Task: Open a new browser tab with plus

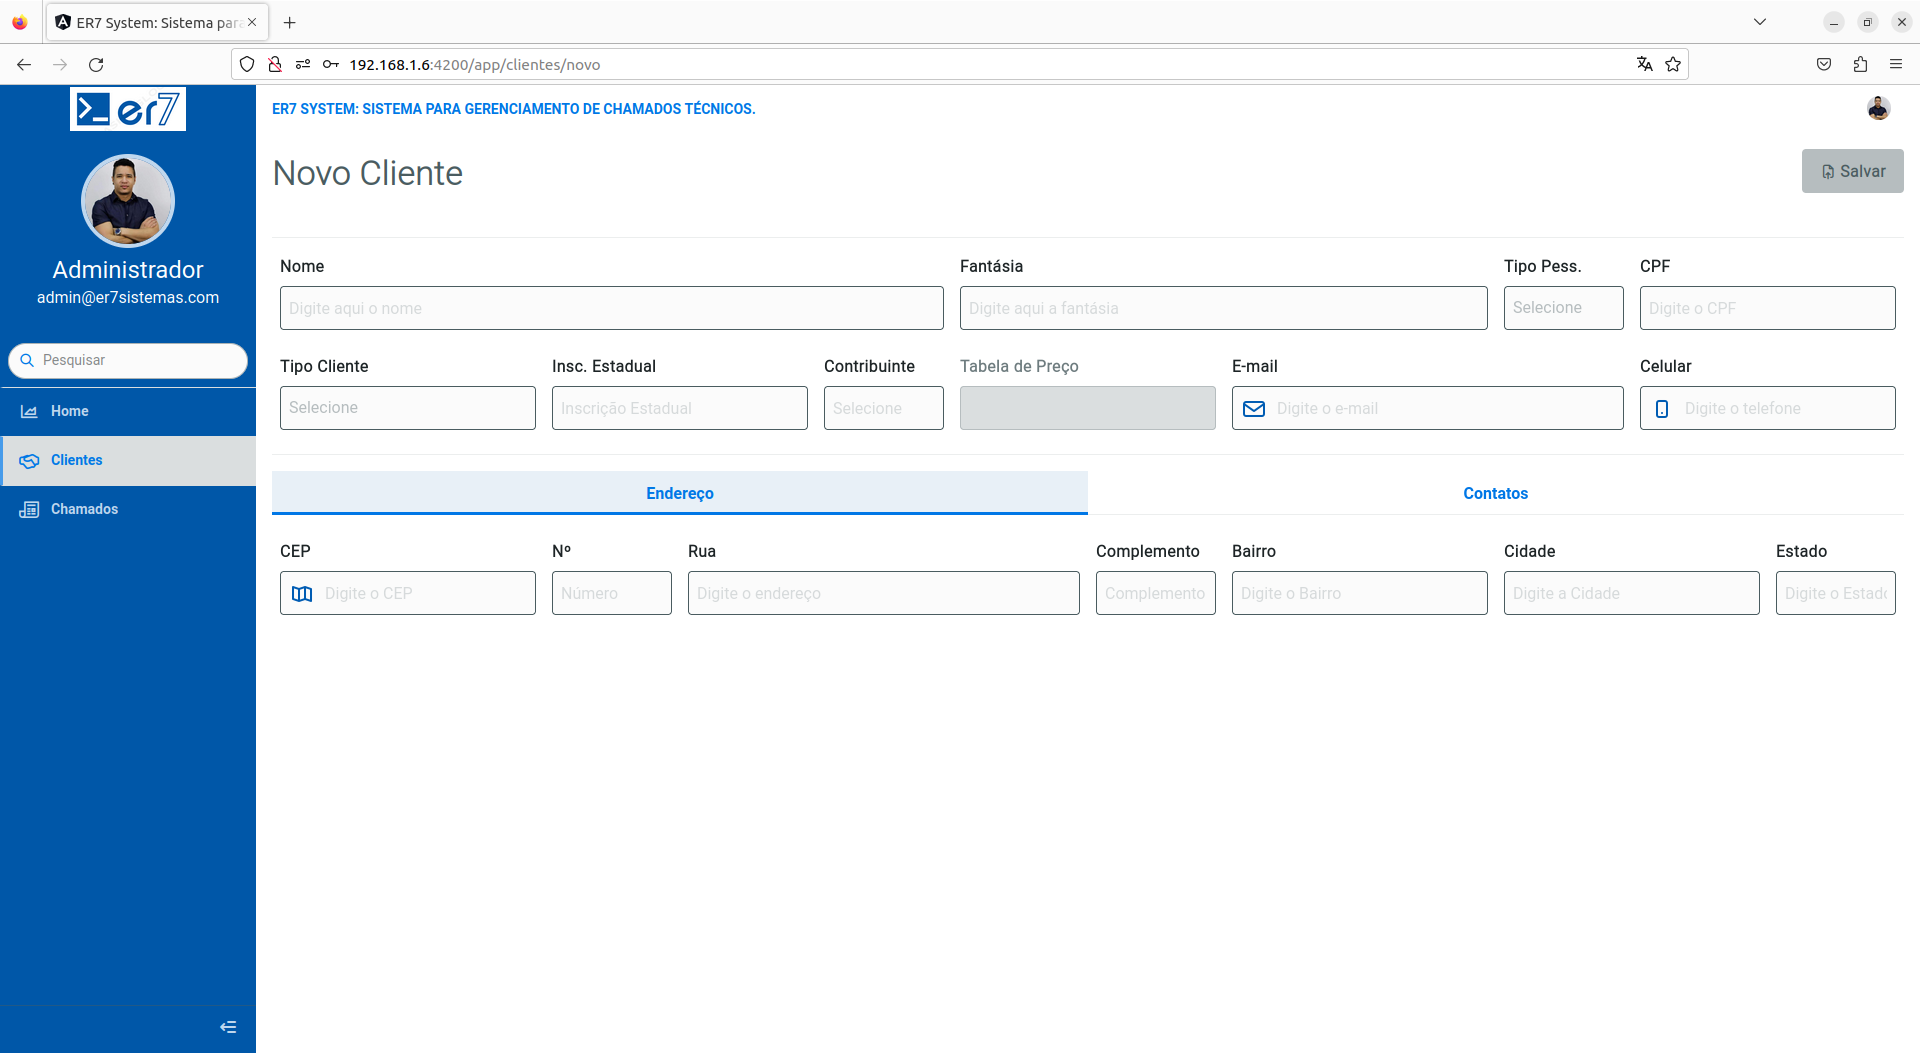Action: coord(290,22)
